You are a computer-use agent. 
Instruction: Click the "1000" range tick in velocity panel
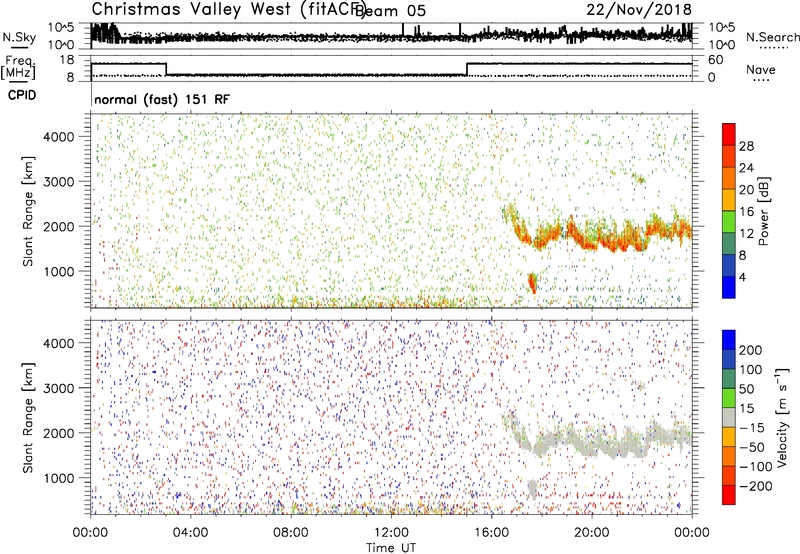pyautogui.click(x=58, y=478)
